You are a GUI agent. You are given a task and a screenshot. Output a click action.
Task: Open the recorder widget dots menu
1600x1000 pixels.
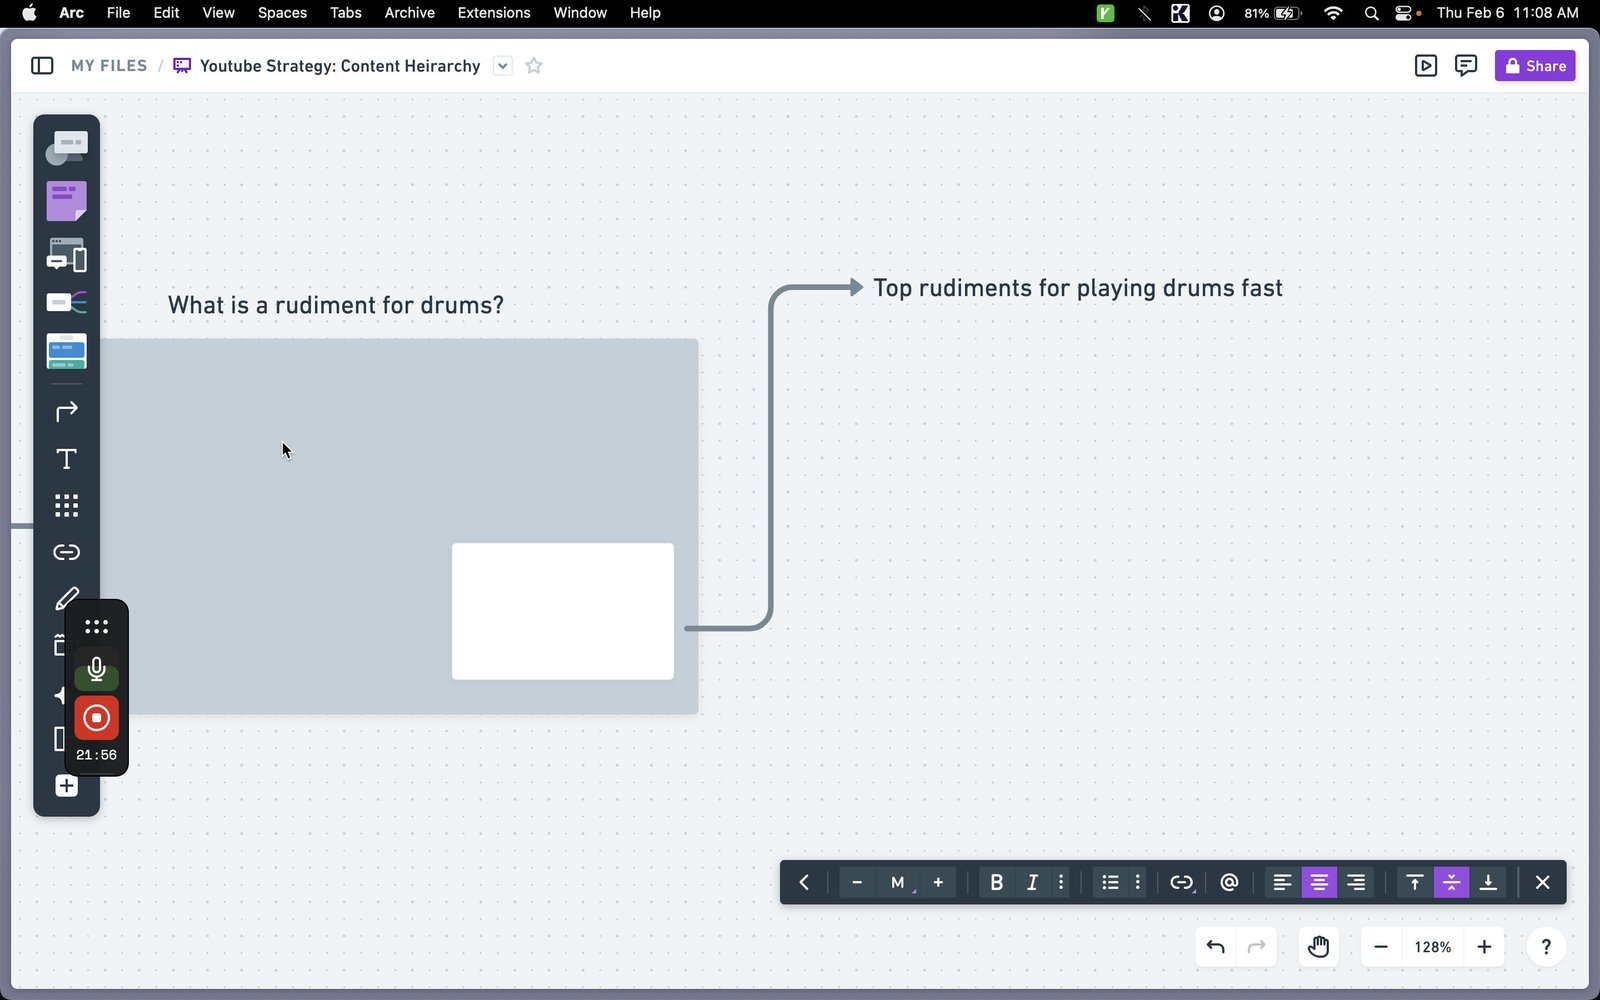pos(96,627)
